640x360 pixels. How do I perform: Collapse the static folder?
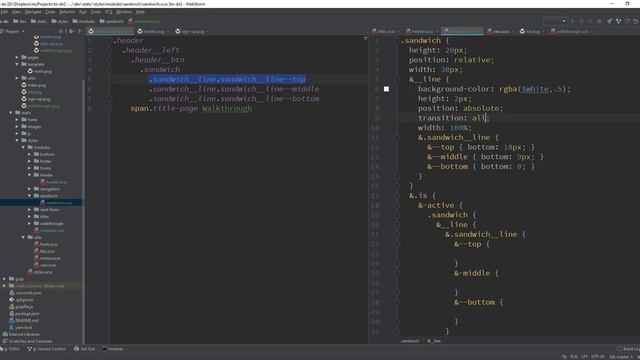[11, 113]
